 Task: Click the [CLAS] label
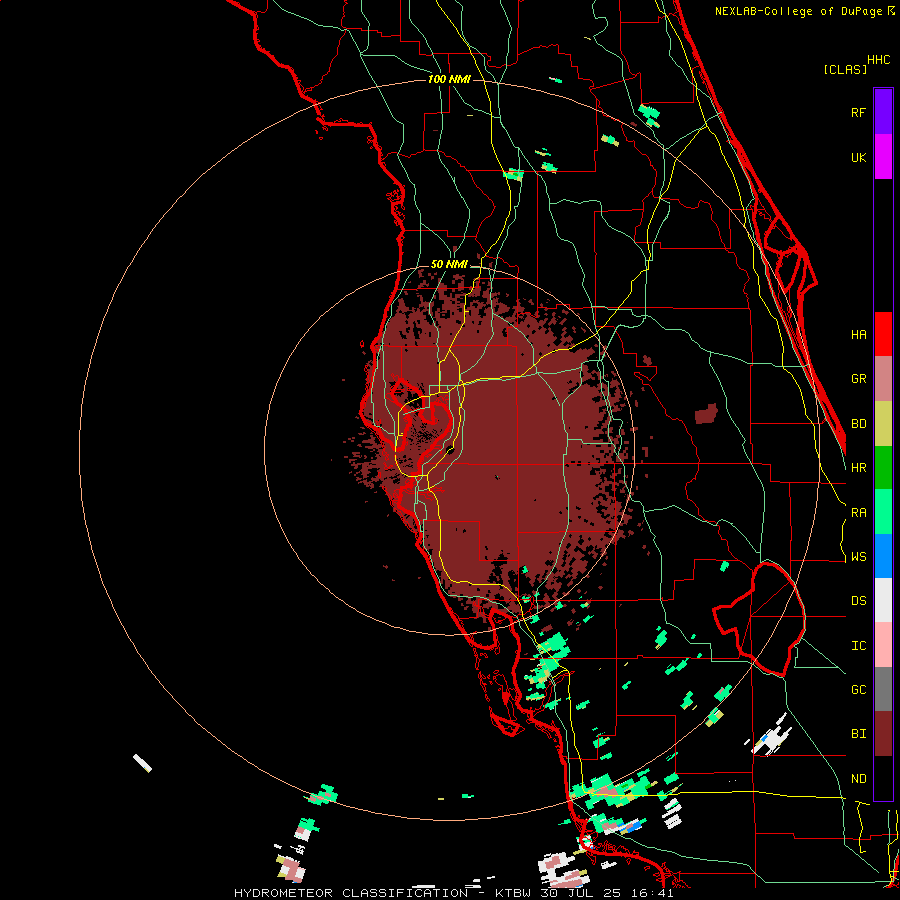(x=845, y=69)
